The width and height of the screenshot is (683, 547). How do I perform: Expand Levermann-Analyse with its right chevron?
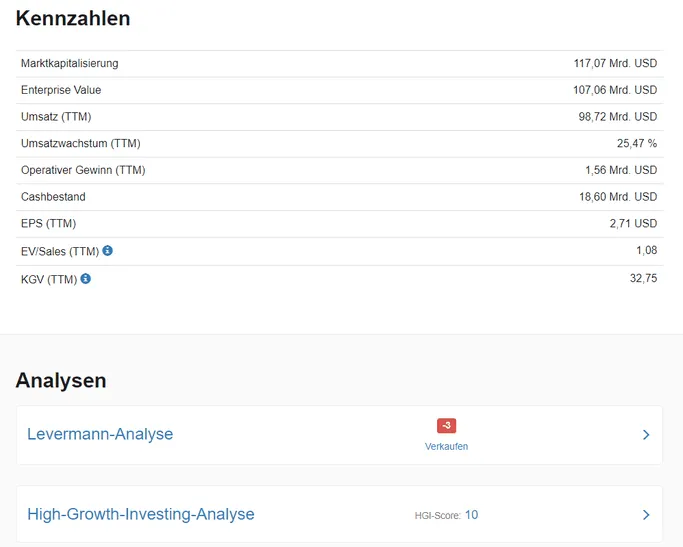646,435
